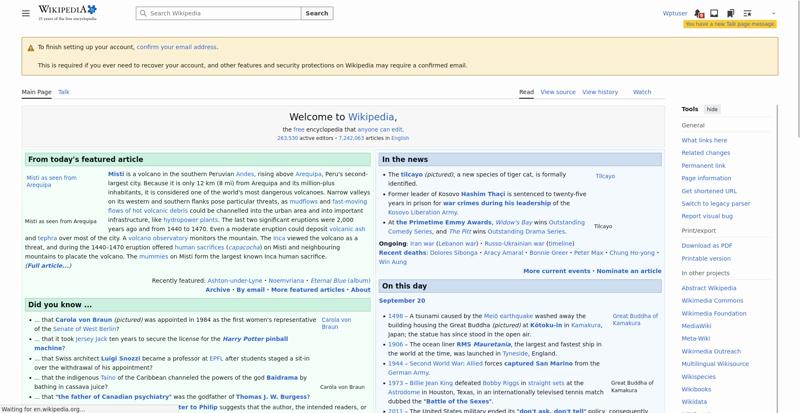Viewport: 800px width, 413px height.
Task: Click Nominate an article
Action: click(x=629, y=271)
